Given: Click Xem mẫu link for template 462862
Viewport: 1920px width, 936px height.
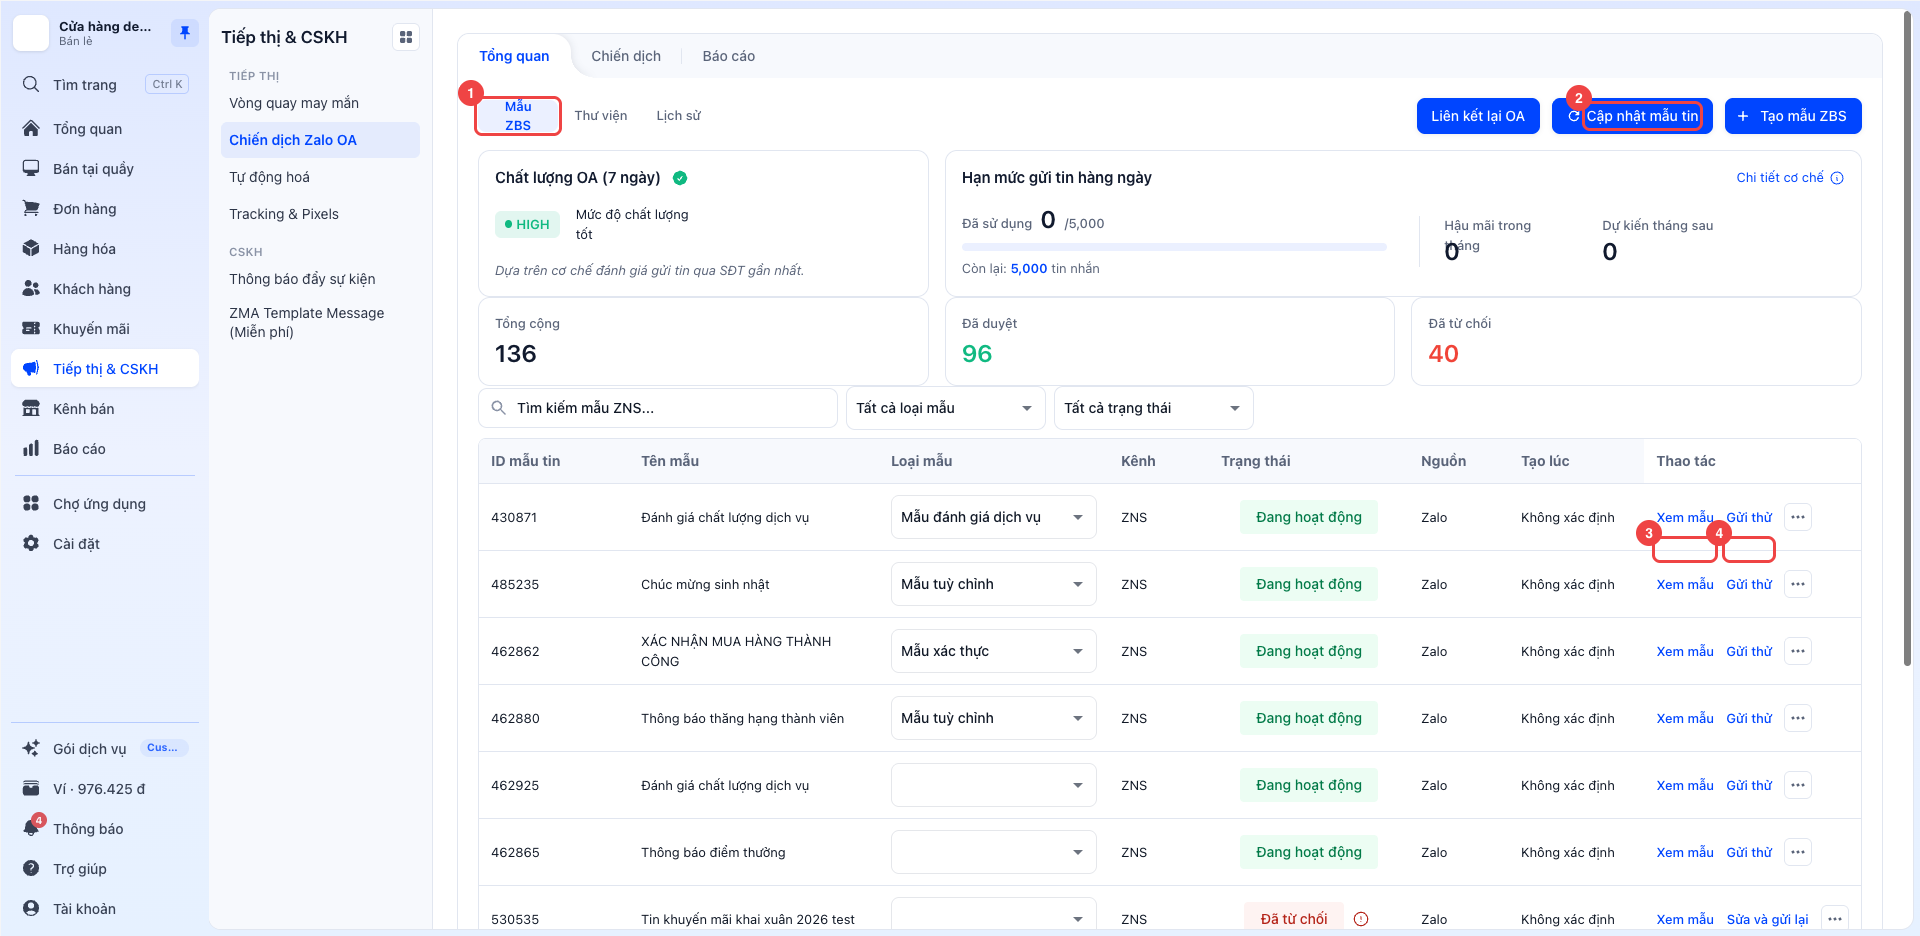Looking at the screenshot, I should click(x=1685, y=651).
